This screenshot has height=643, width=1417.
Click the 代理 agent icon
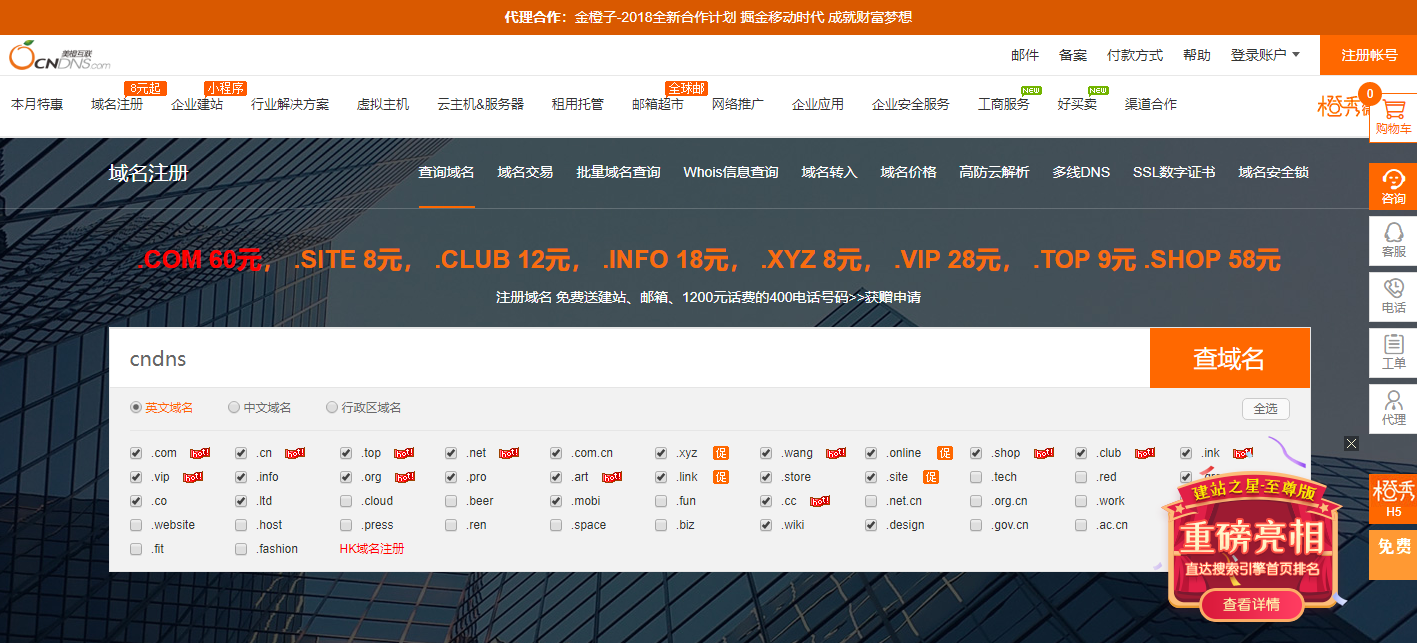(x=1392, y=408)
